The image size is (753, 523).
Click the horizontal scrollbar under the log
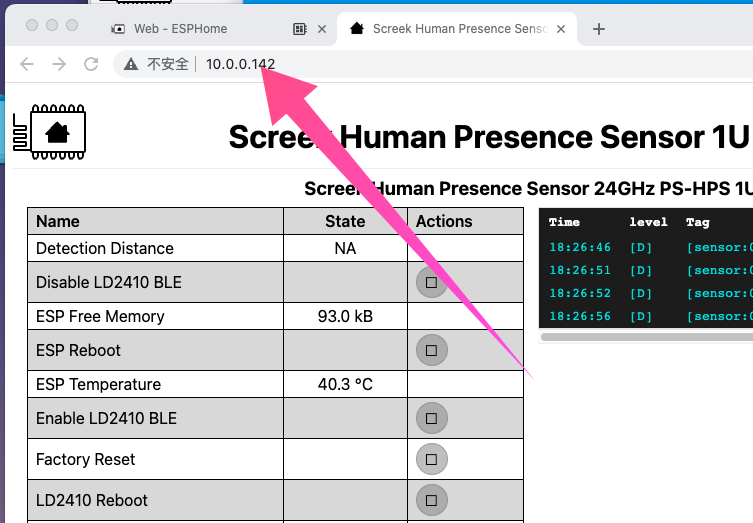click(x=646, y=337)
